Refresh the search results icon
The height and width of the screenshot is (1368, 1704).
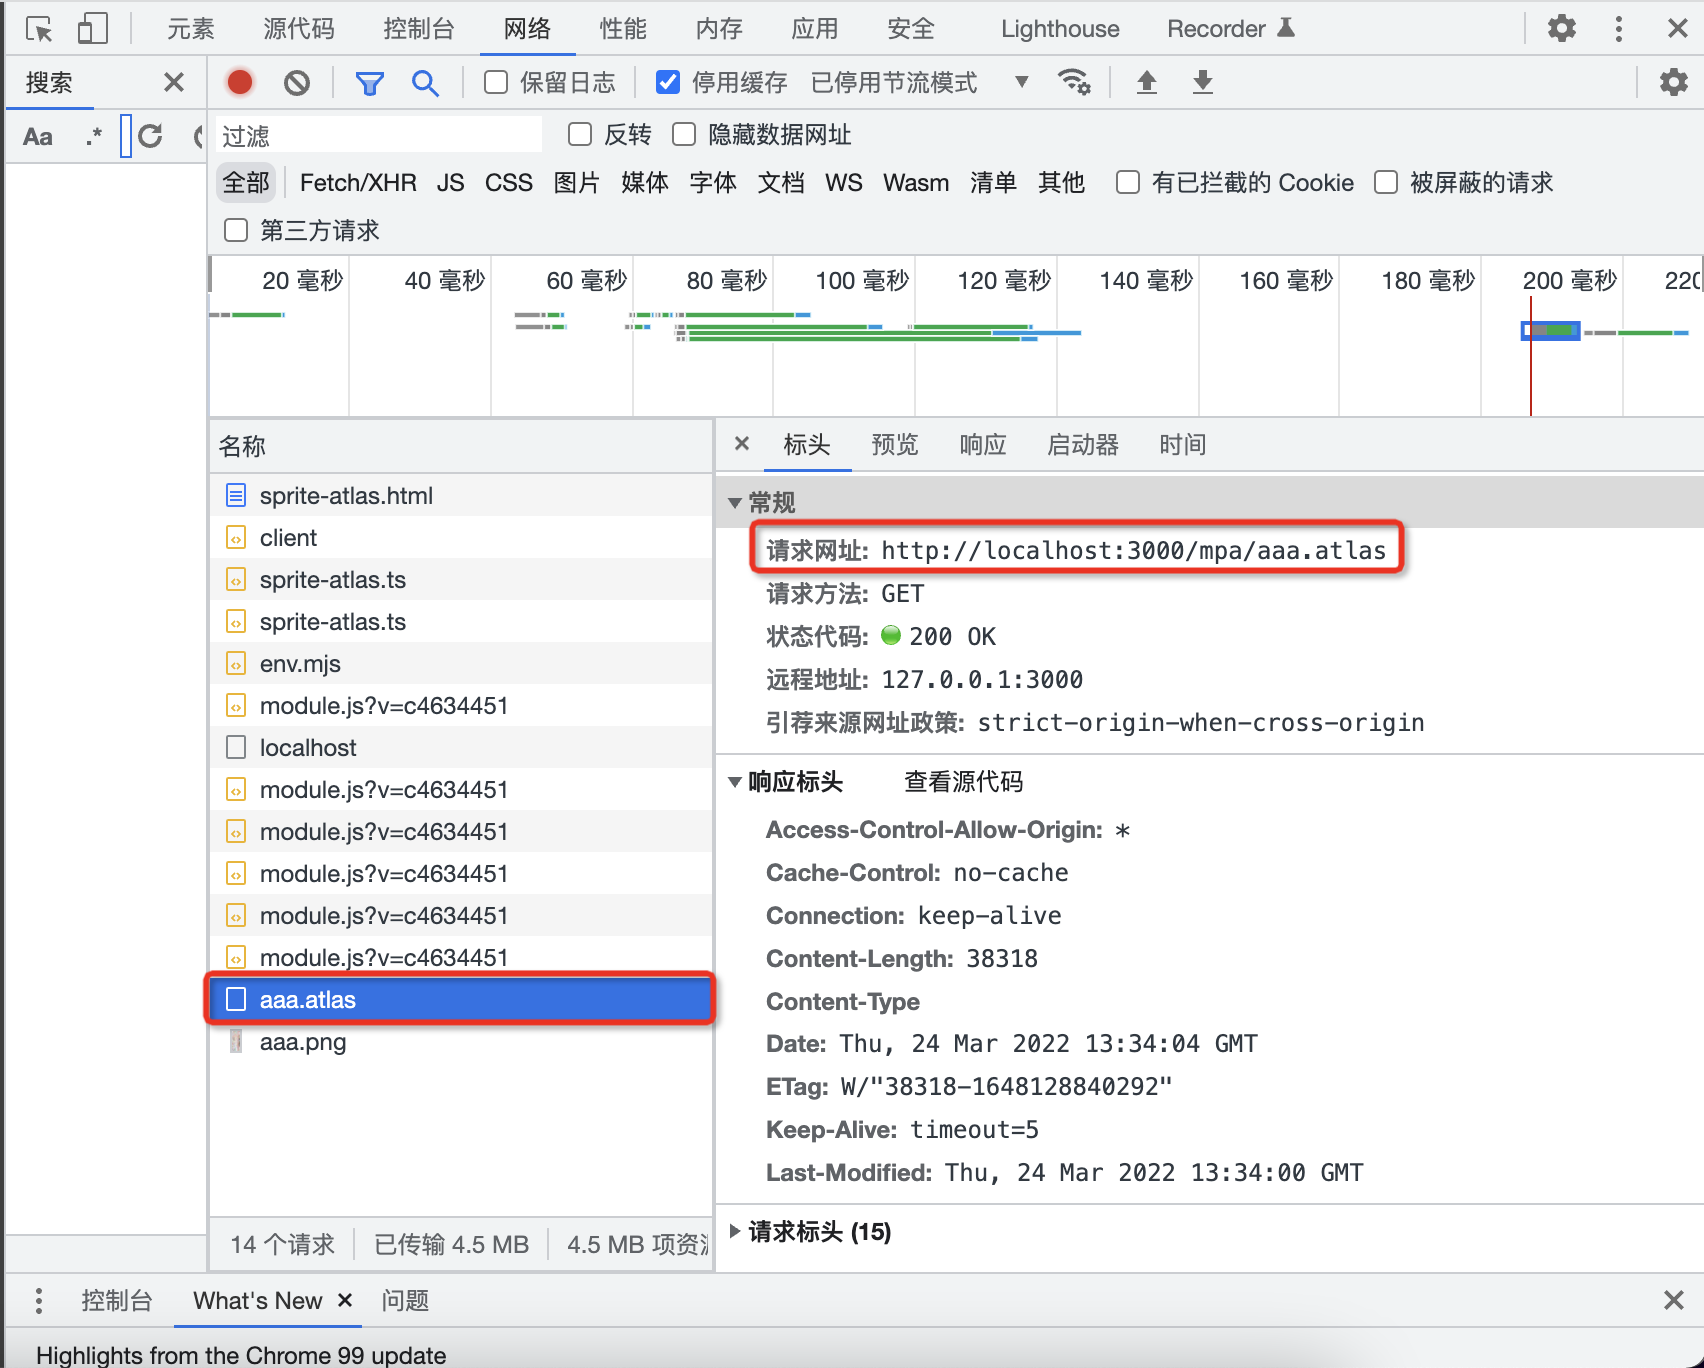[151, 136]
